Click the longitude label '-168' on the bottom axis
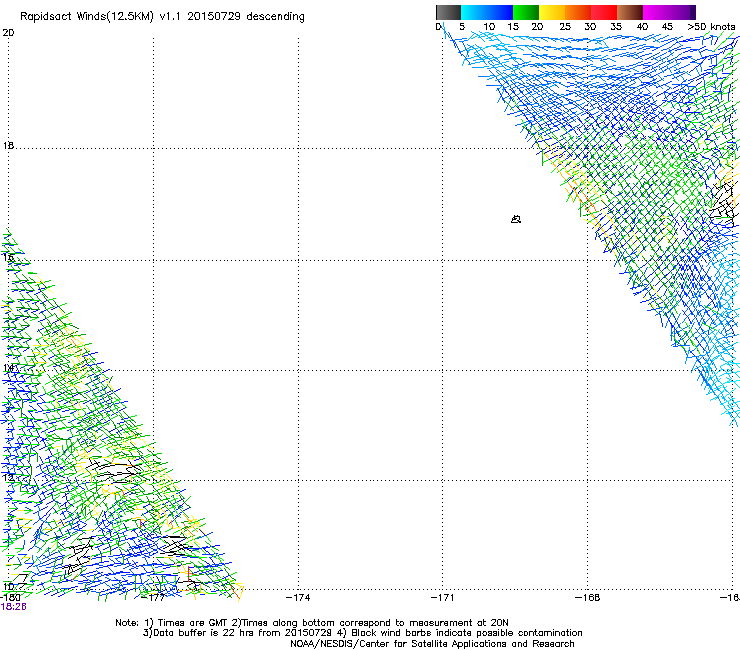Viewport: 740px width, 650px height. (x=588, y=597)
